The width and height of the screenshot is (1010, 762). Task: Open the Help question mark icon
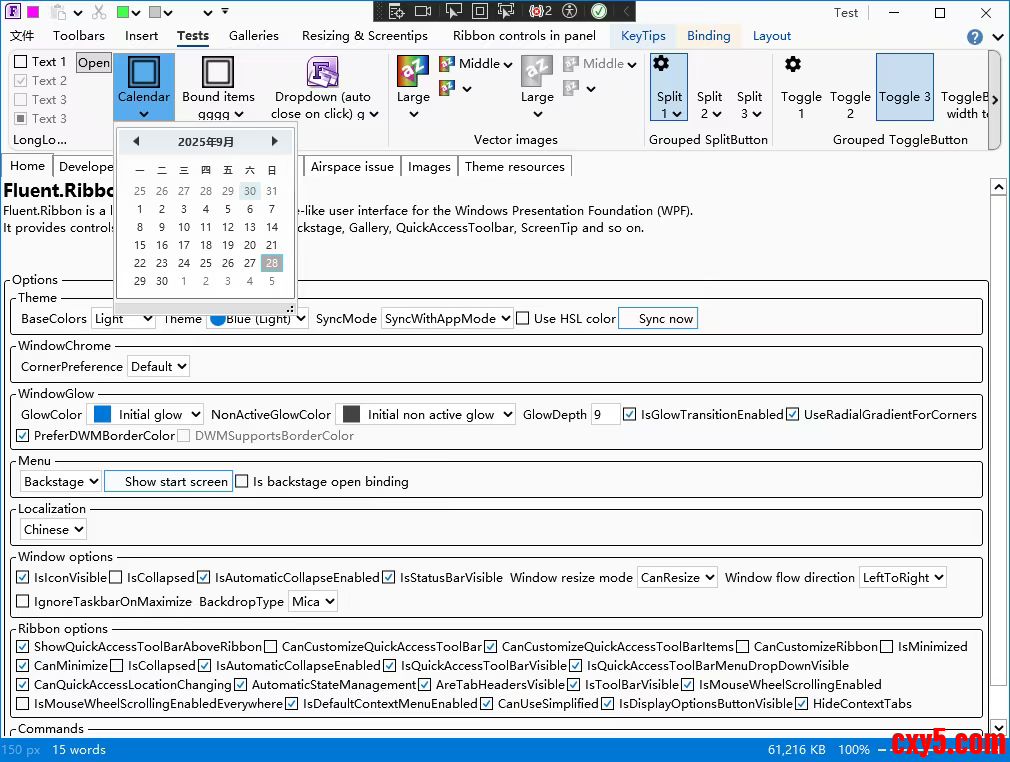point(975,37)
